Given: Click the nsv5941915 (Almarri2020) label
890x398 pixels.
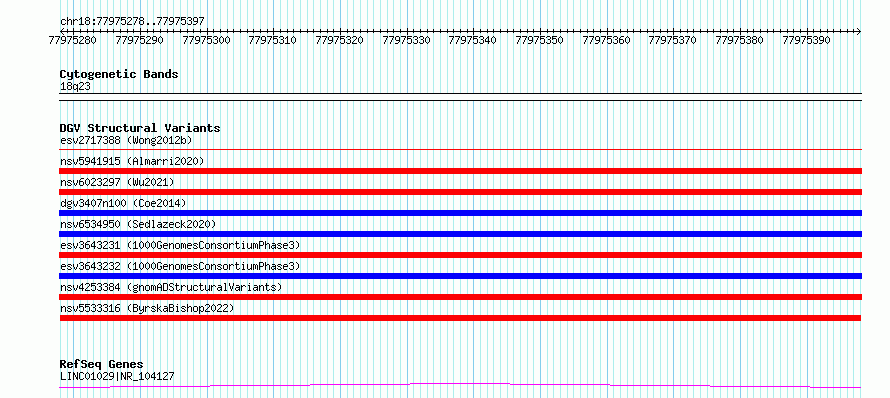Looking at the screenshot, I should [x=132, y=161].
